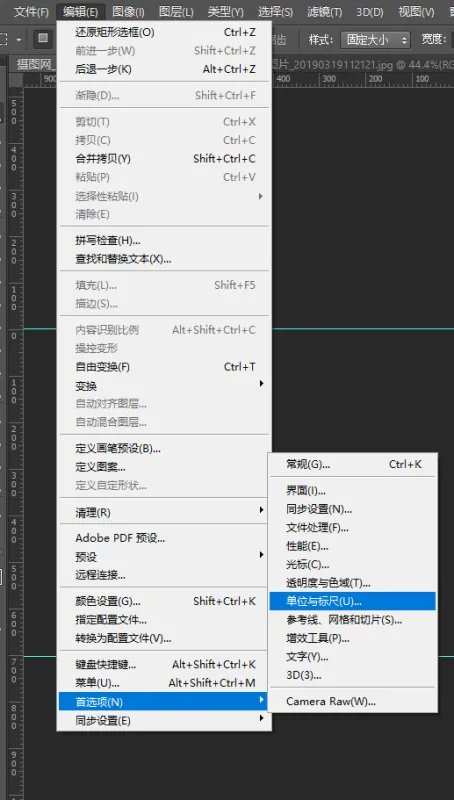
Task: Select 后退一步(K) menu entry
Action: [164, 69]
